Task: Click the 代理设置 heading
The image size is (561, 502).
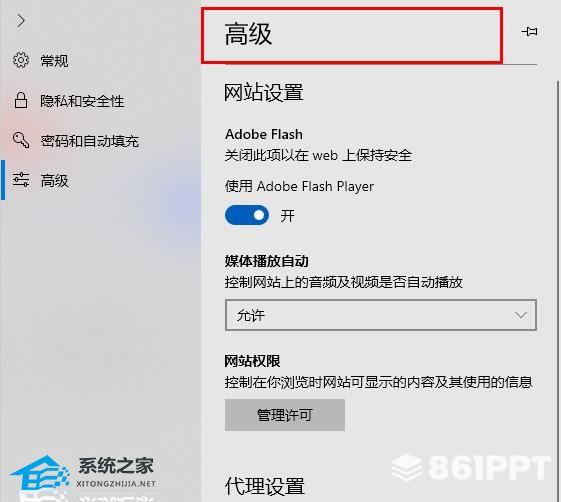Action: (264, 486)
